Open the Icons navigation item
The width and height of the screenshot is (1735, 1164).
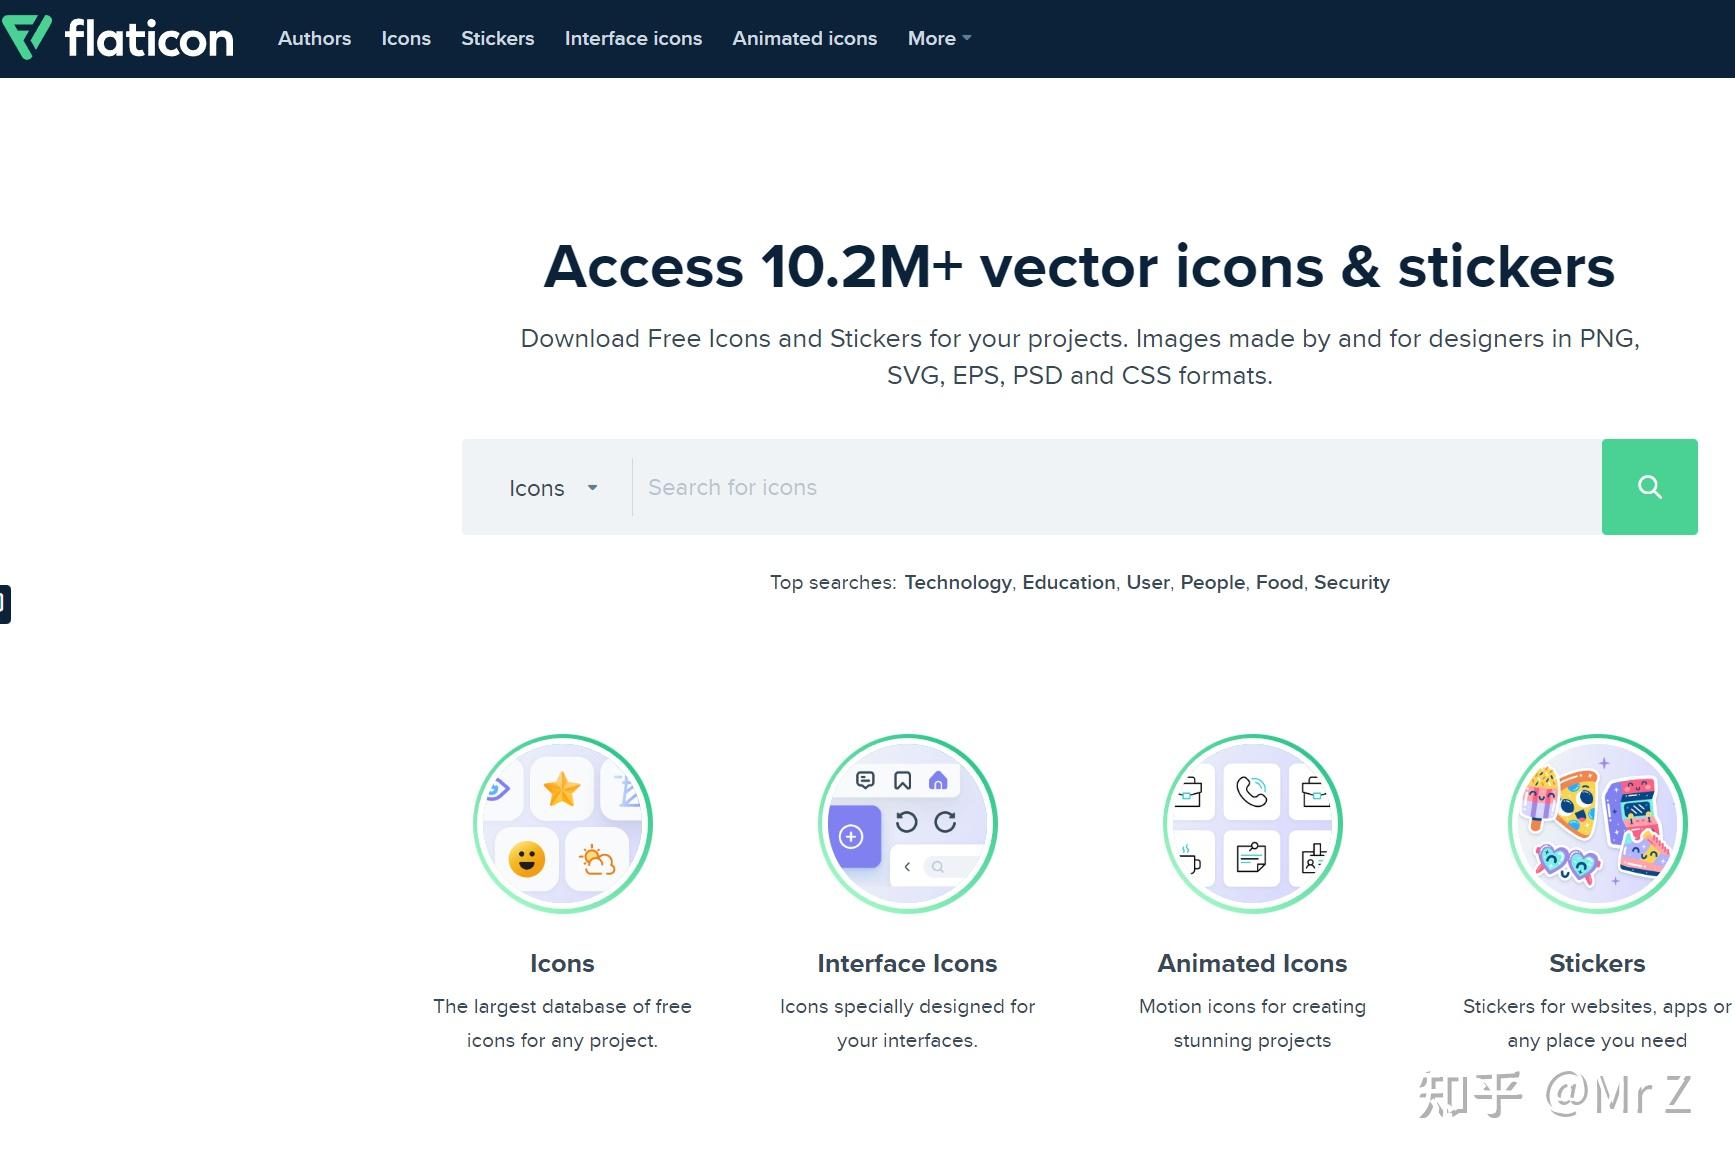point(405,38)
